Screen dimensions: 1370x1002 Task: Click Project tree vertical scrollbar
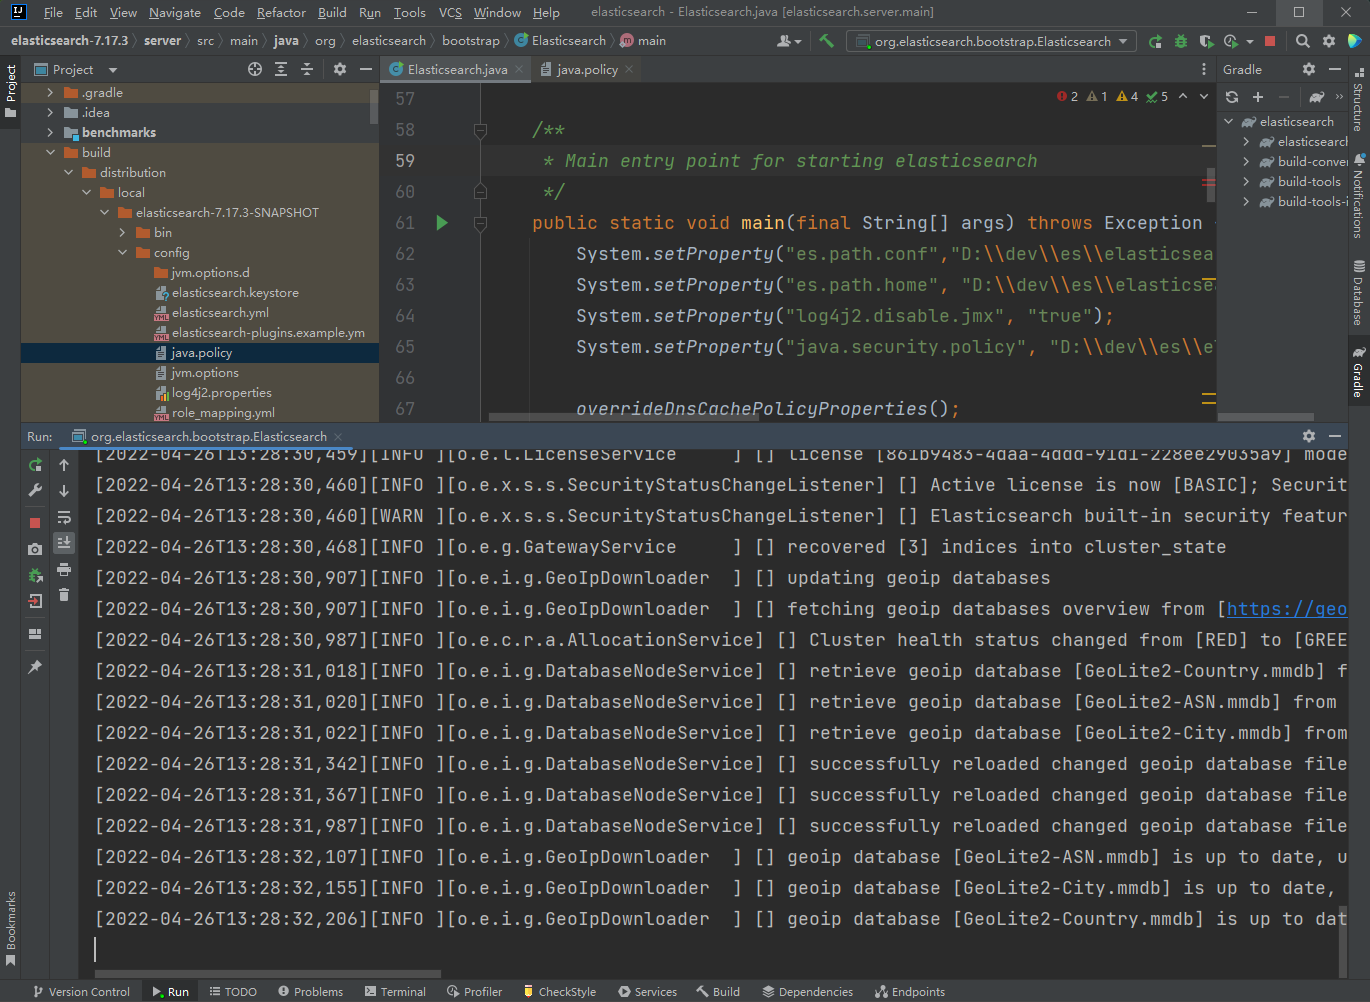(x=373, y=106)
